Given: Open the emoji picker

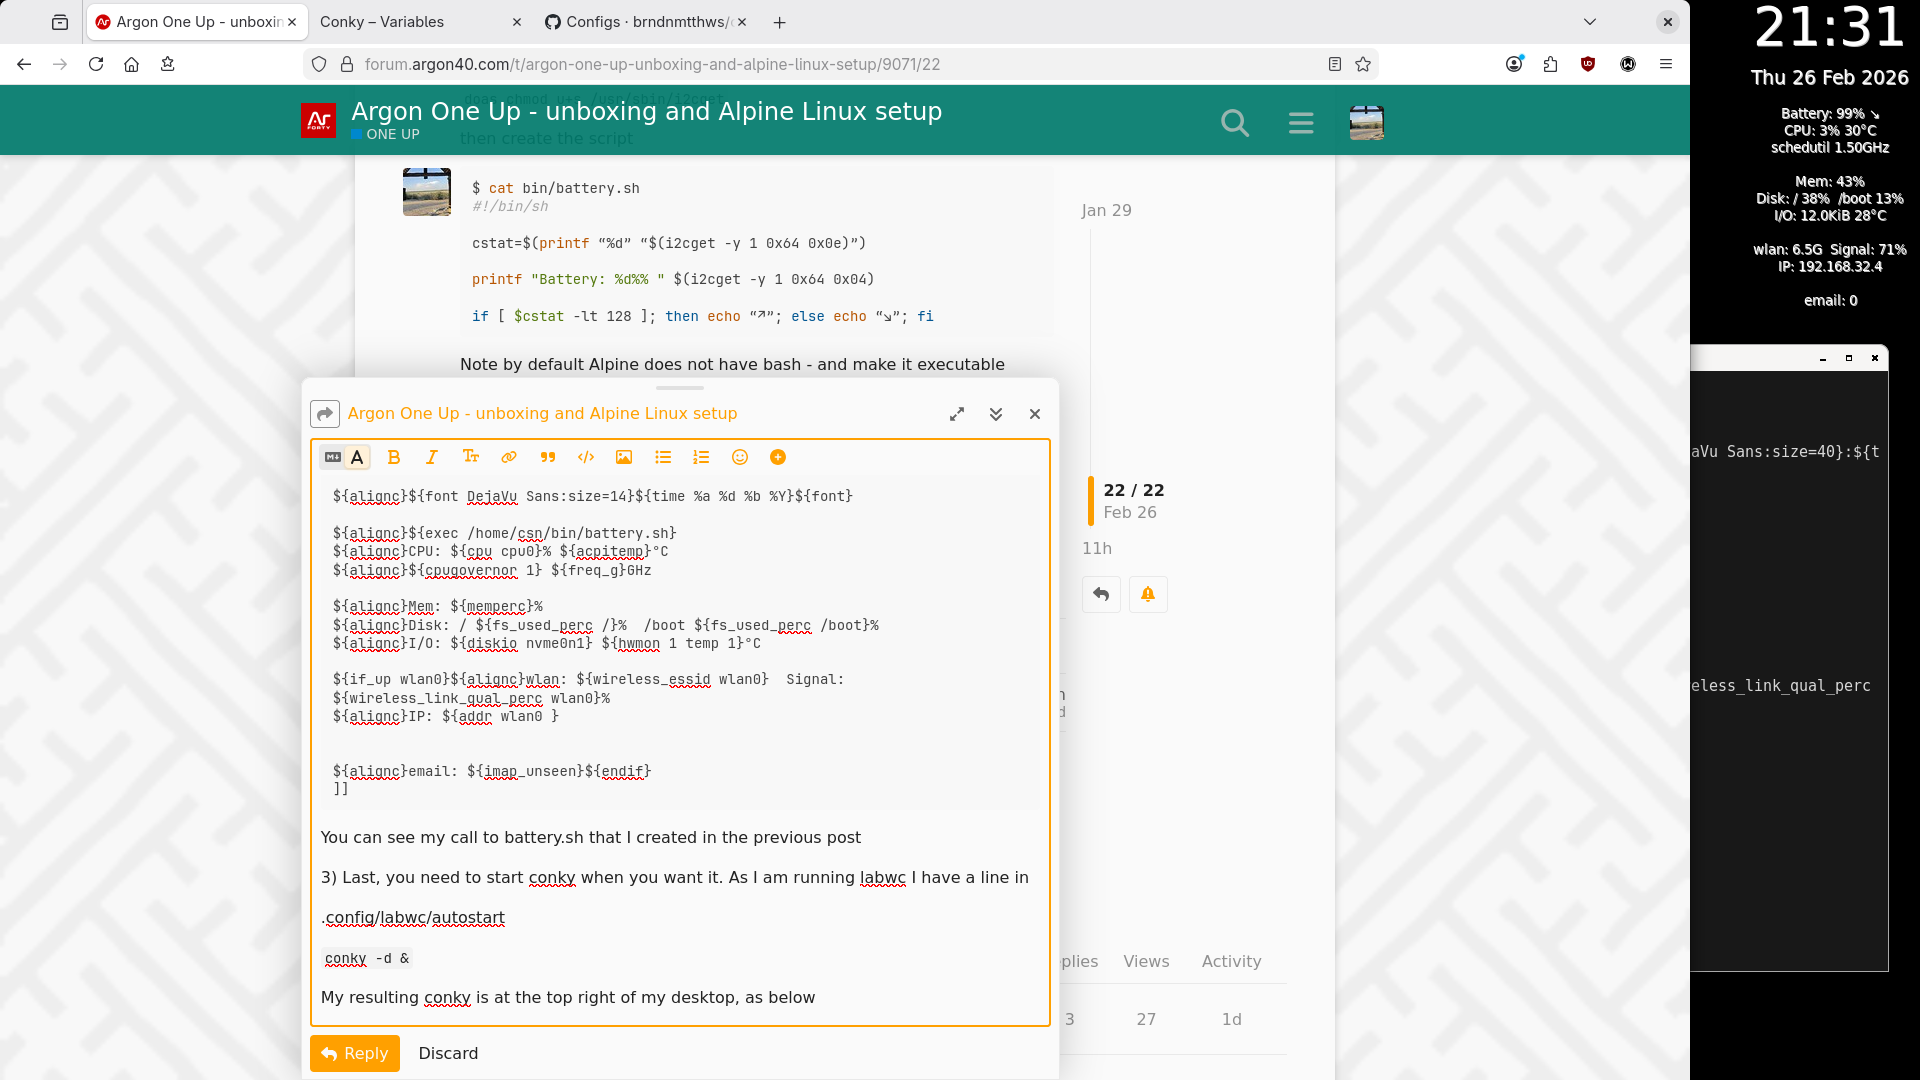Looking at the screenshot, I should point(740,457).
